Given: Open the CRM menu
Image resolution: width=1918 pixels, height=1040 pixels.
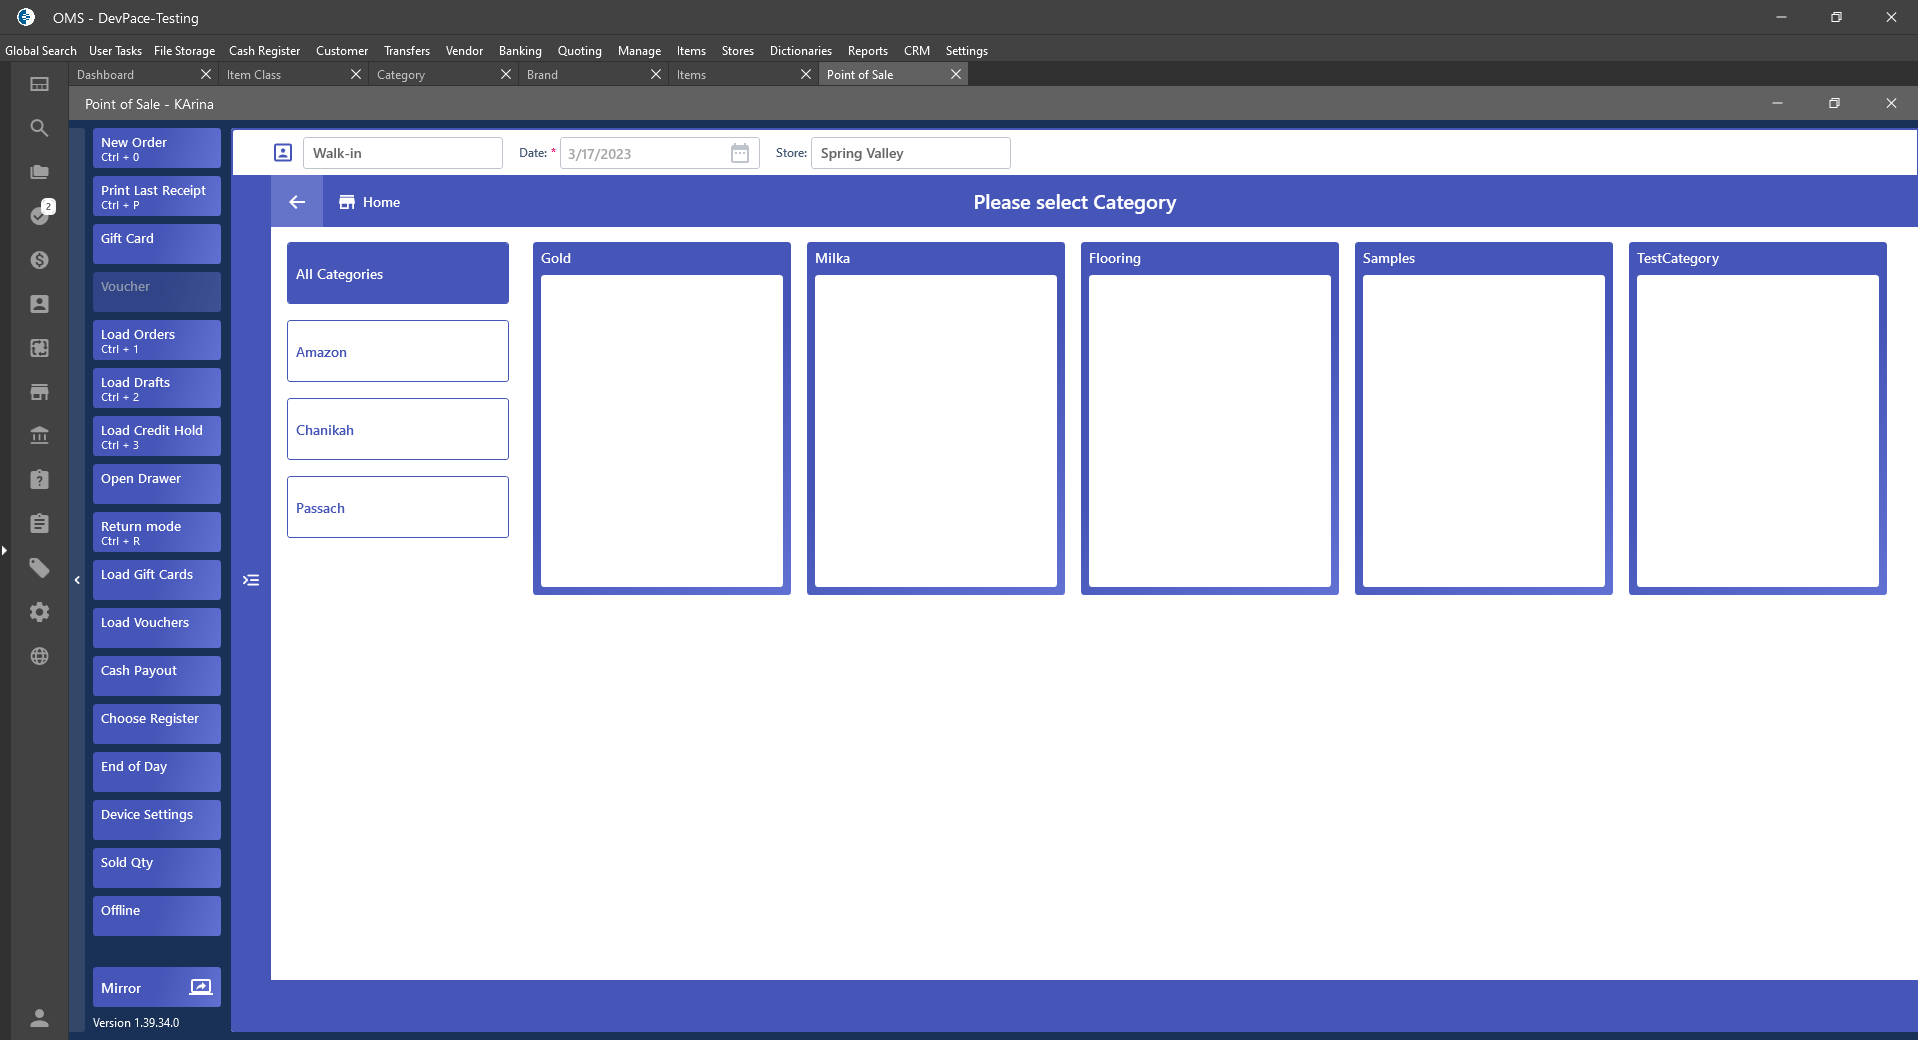Looking at the screenshot, I should [917, 51].
